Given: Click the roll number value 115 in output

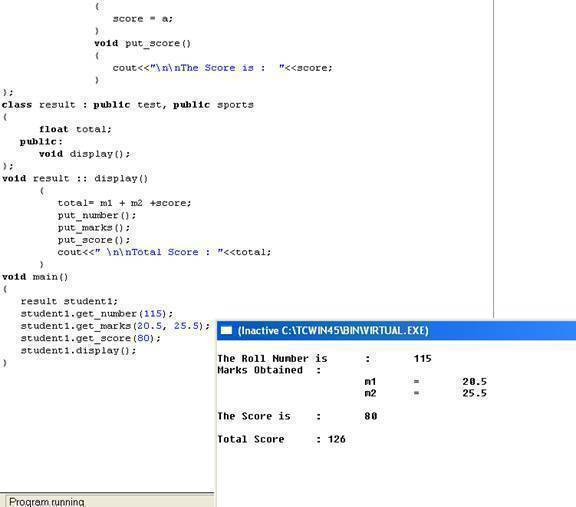Looking at the screenshot, I should [x=422, y=359].
